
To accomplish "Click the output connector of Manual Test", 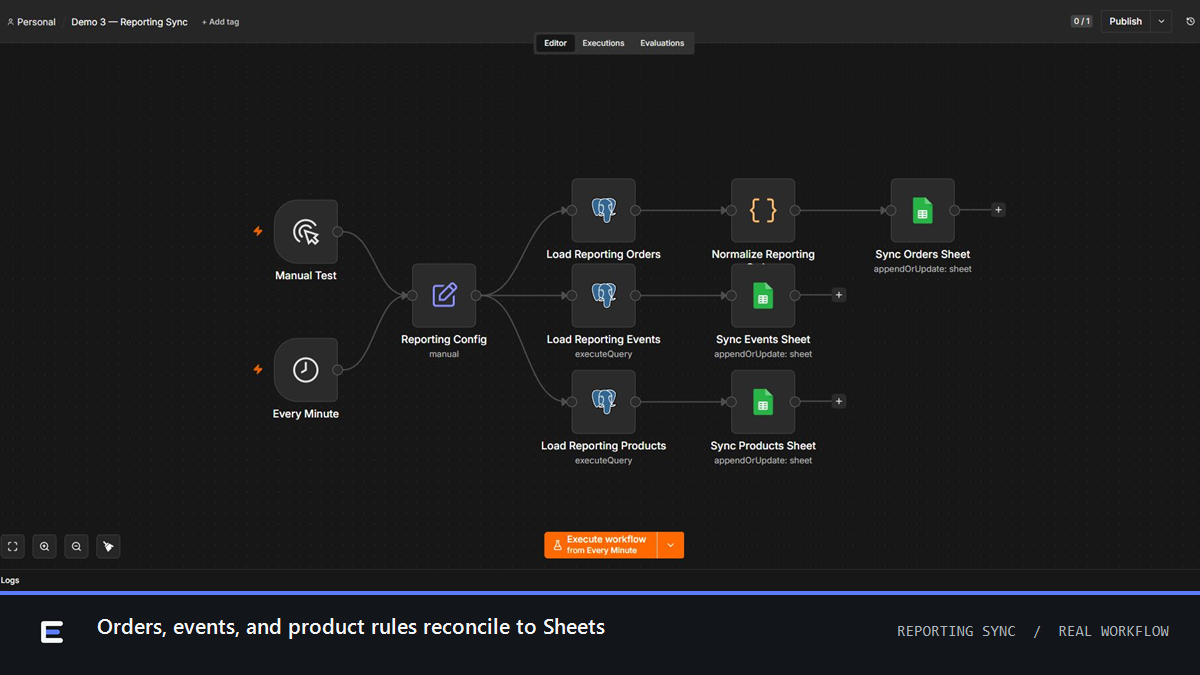I will tap(337, 232).
